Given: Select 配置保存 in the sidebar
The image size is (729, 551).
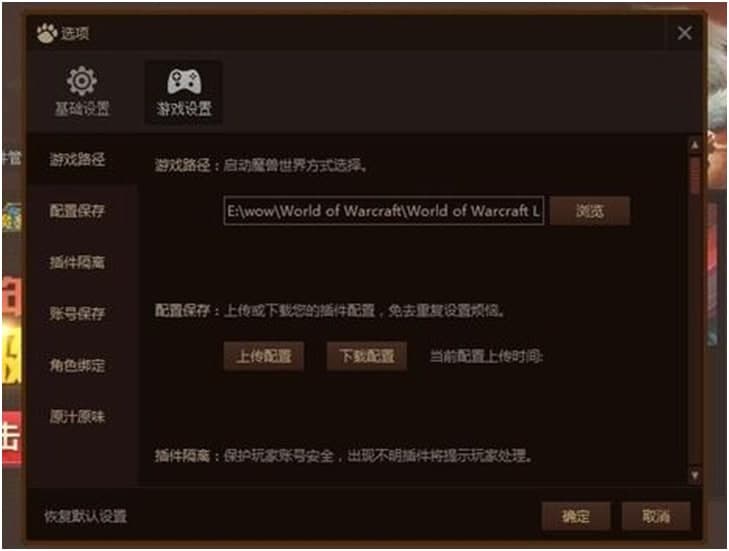Looking at the screenshot, I should [x=78, y=211].
